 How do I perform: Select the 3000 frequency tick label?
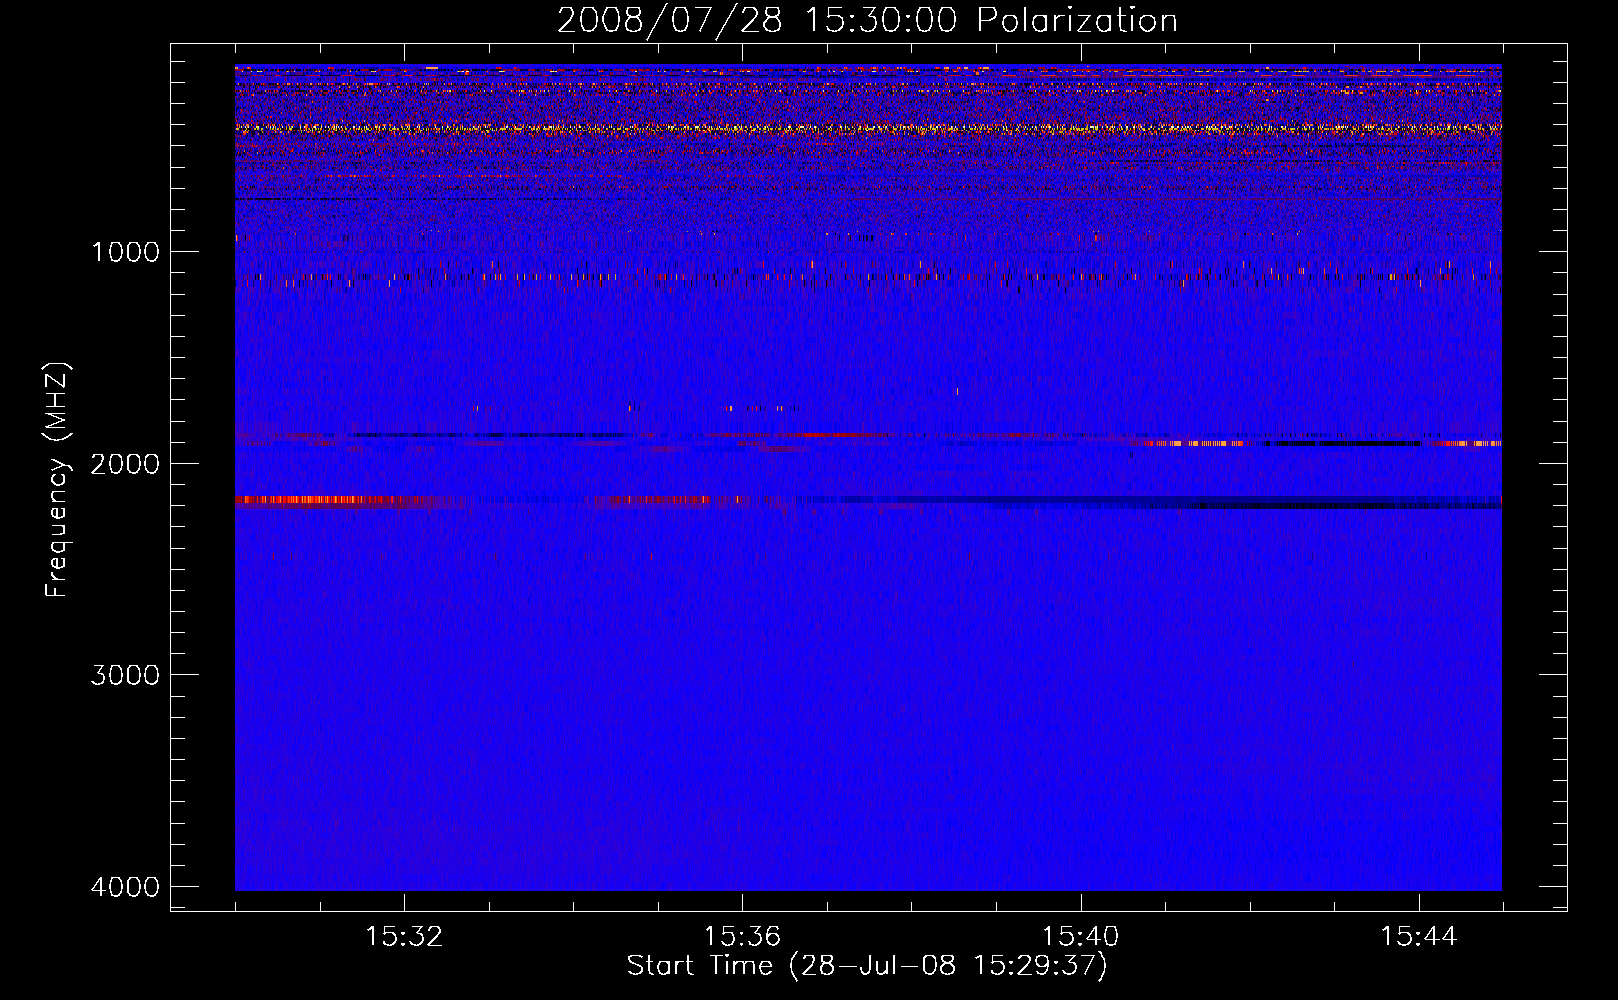tap(125, 675)
